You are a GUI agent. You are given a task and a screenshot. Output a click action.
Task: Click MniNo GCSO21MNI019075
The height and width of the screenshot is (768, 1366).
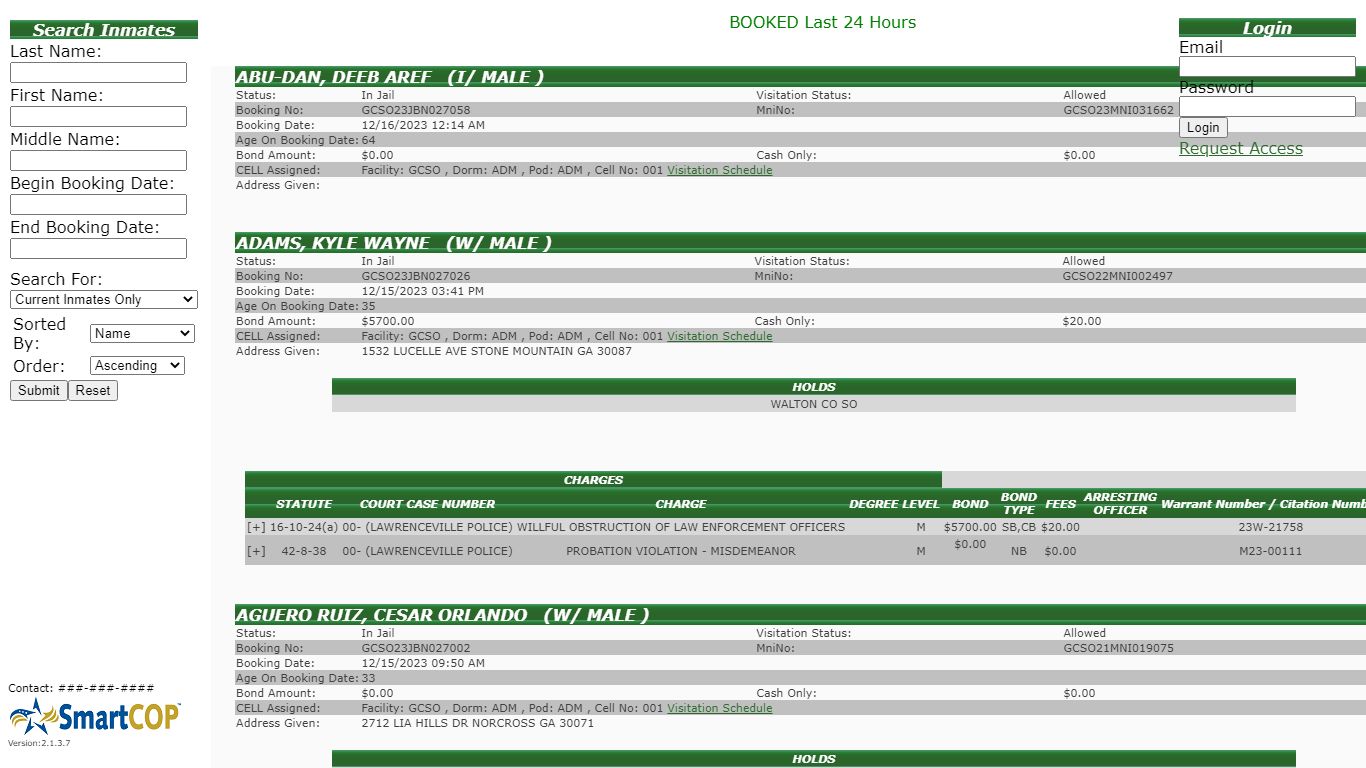1119,648
